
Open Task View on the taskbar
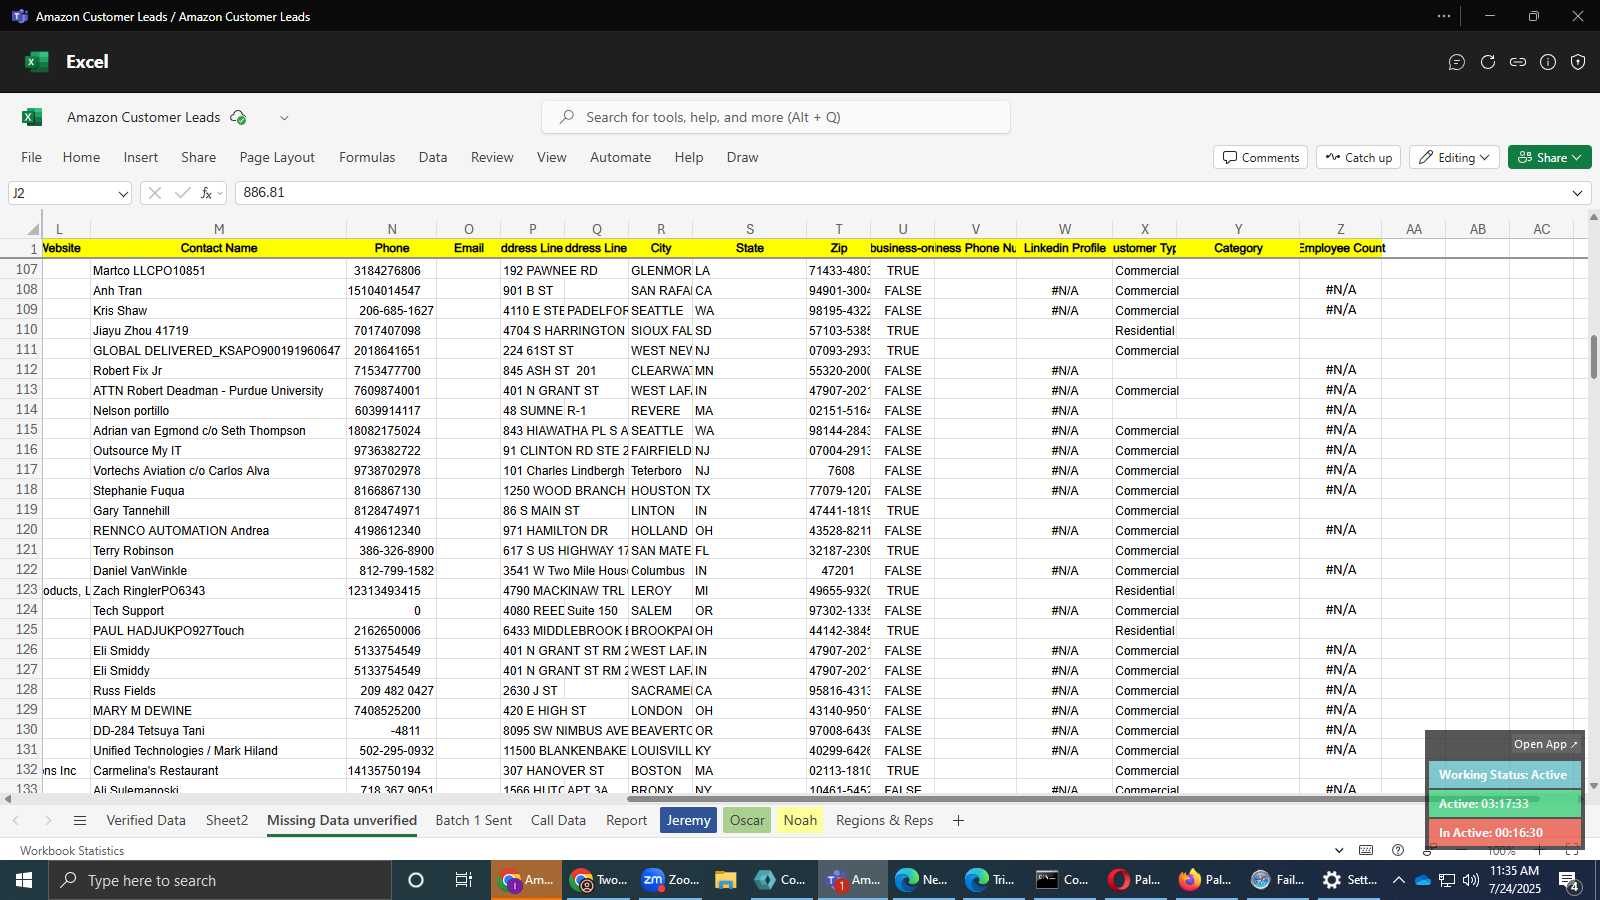click(464, 880)
